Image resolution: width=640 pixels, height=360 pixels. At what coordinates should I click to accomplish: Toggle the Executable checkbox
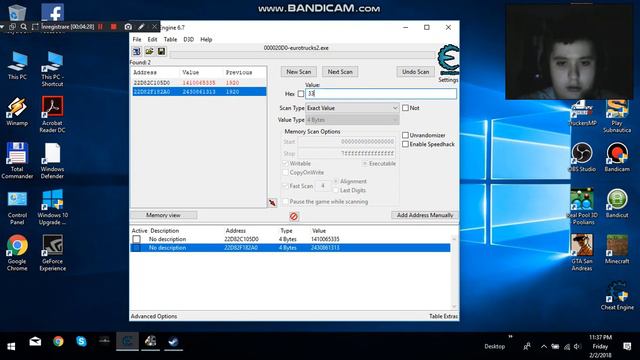coord(365,164)
